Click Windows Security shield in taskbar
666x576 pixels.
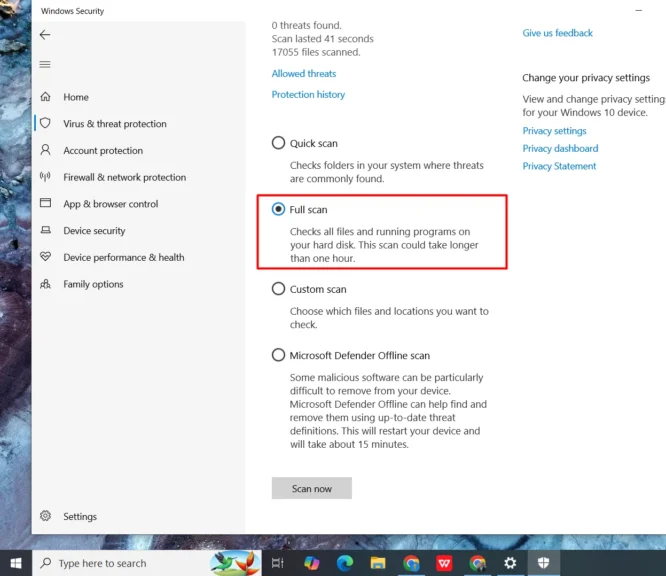tap(543, 563)
